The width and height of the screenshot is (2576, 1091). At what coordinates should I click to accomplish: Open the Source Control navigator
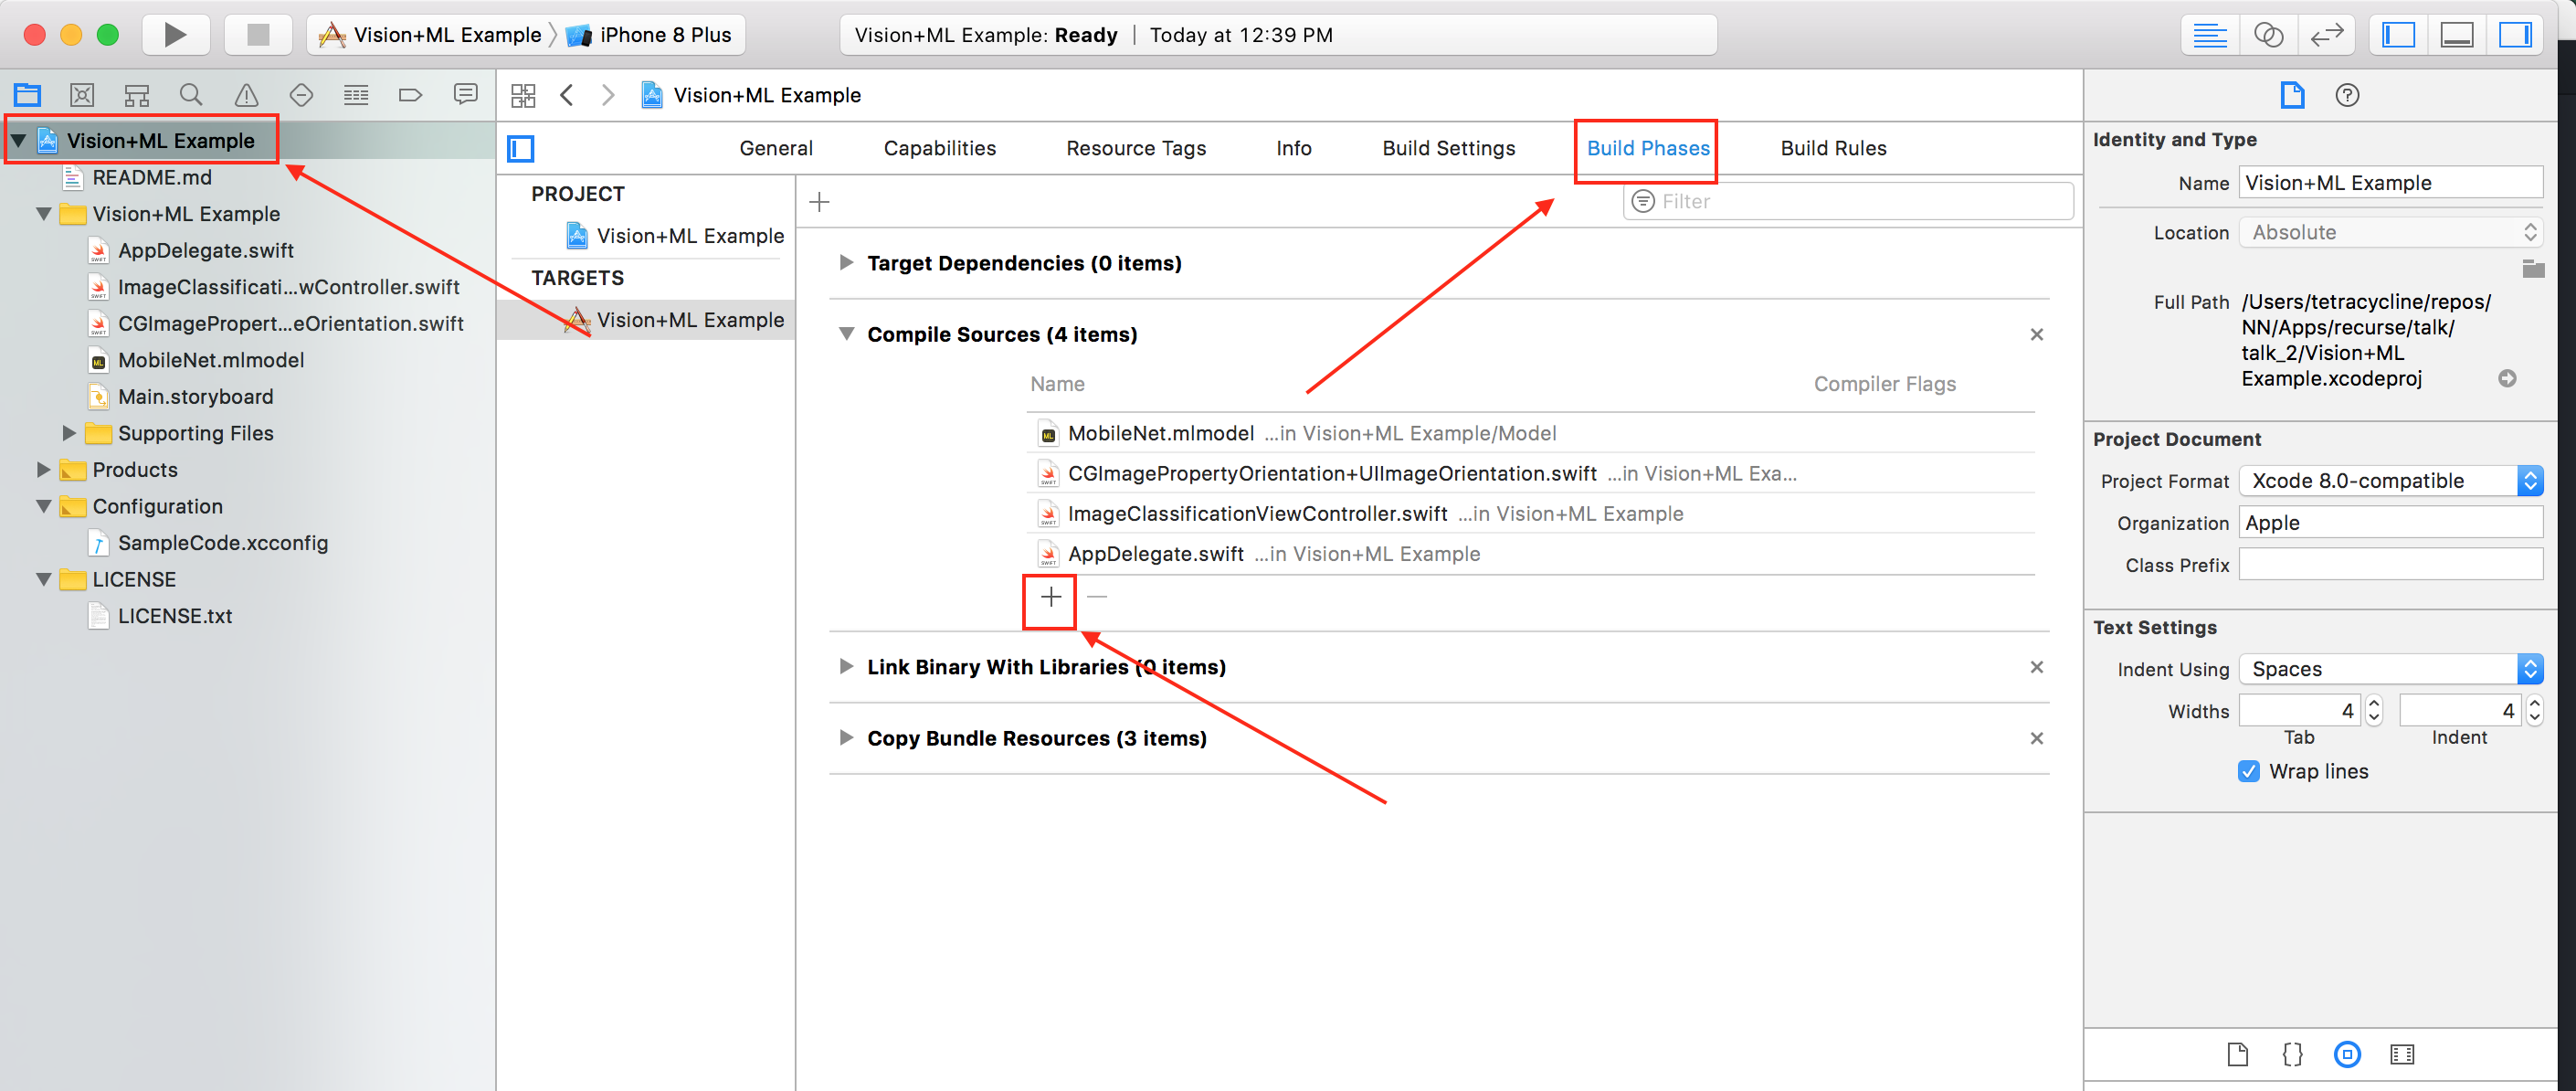click(x=82, y=95)
